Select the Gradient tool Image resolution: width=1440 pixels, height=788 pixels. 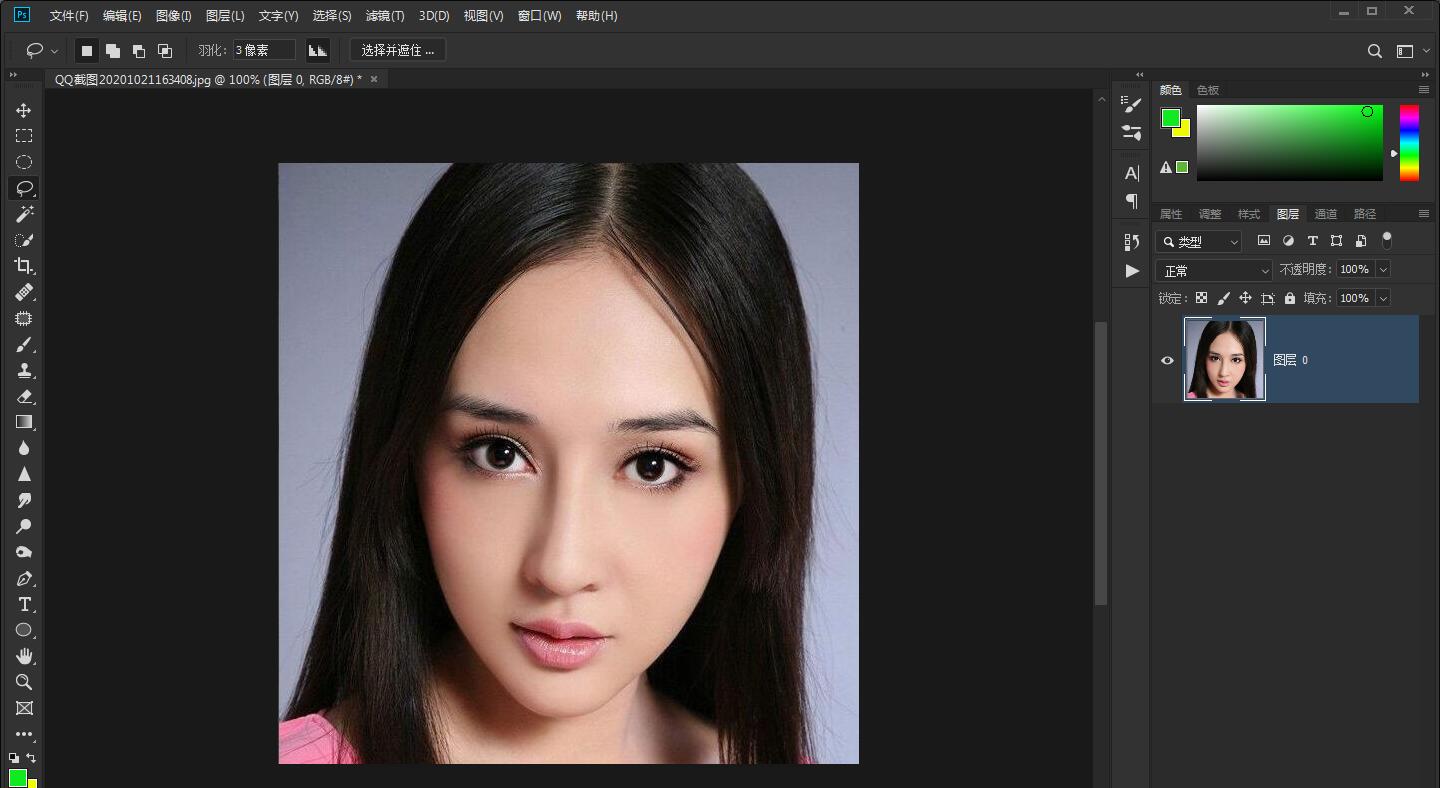click(24, 422)
